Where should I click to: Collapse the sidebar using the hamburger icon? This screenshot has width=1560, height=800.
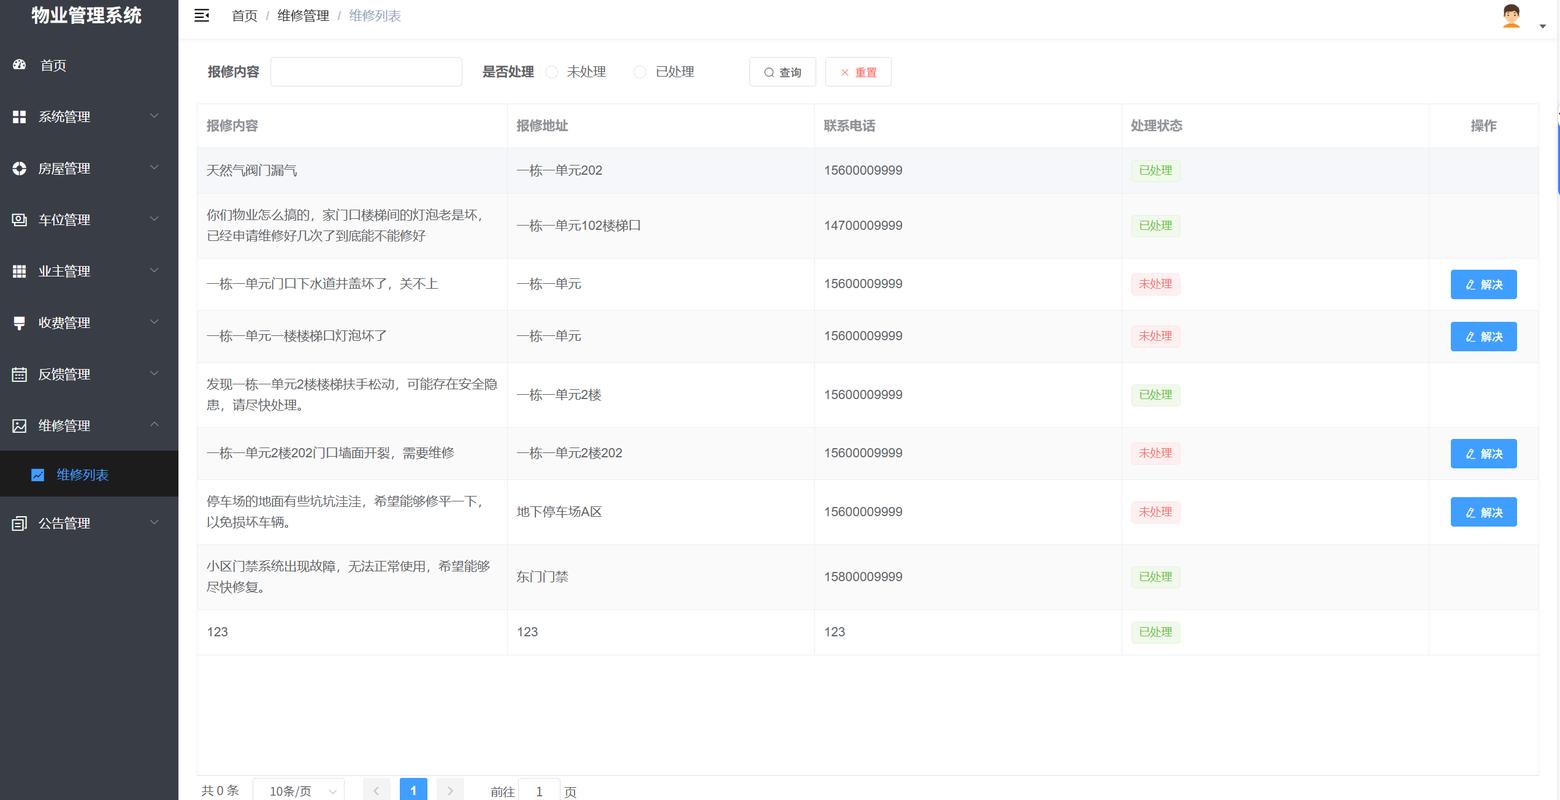pos(201,15)
